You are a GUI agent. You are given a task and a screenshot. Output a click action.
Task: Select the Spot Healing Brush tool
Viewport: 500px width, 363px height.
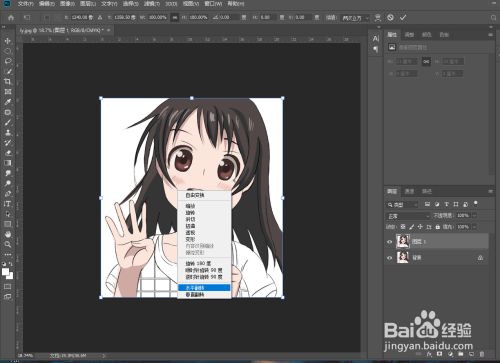(8, 112)
